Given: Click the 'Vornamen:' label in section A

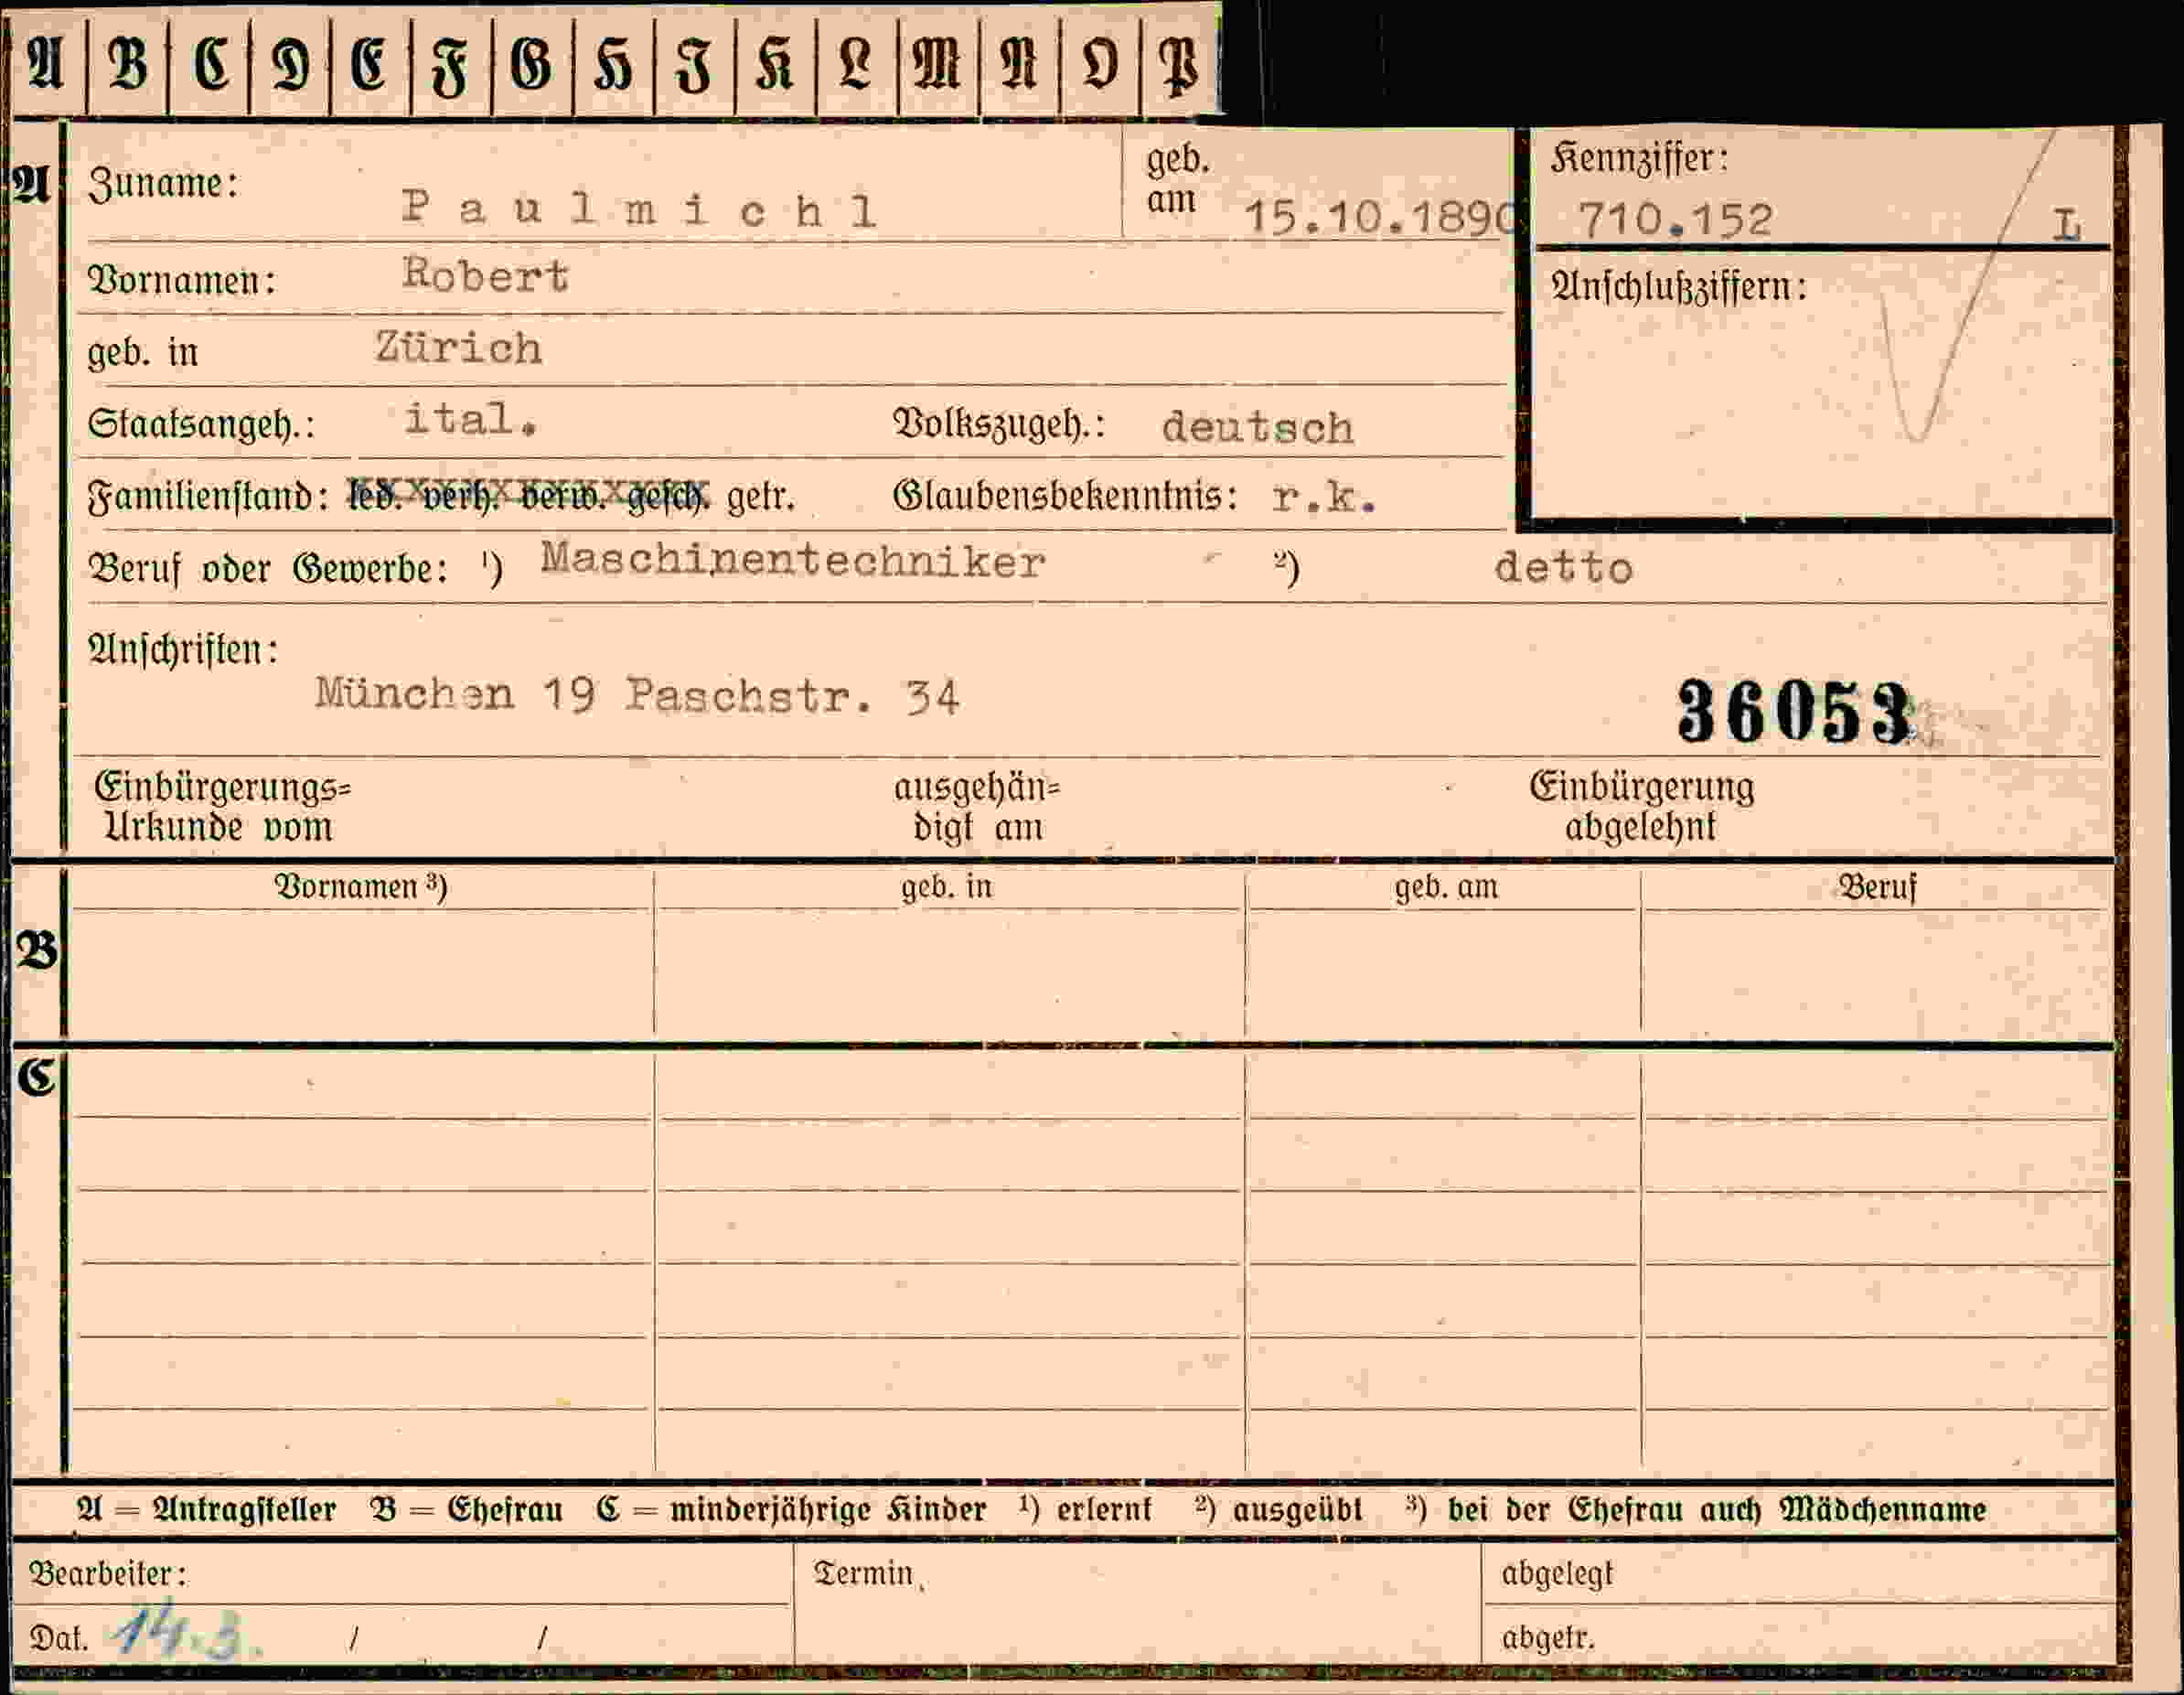Looking at the screenshot, I should [x=181, y=281].
